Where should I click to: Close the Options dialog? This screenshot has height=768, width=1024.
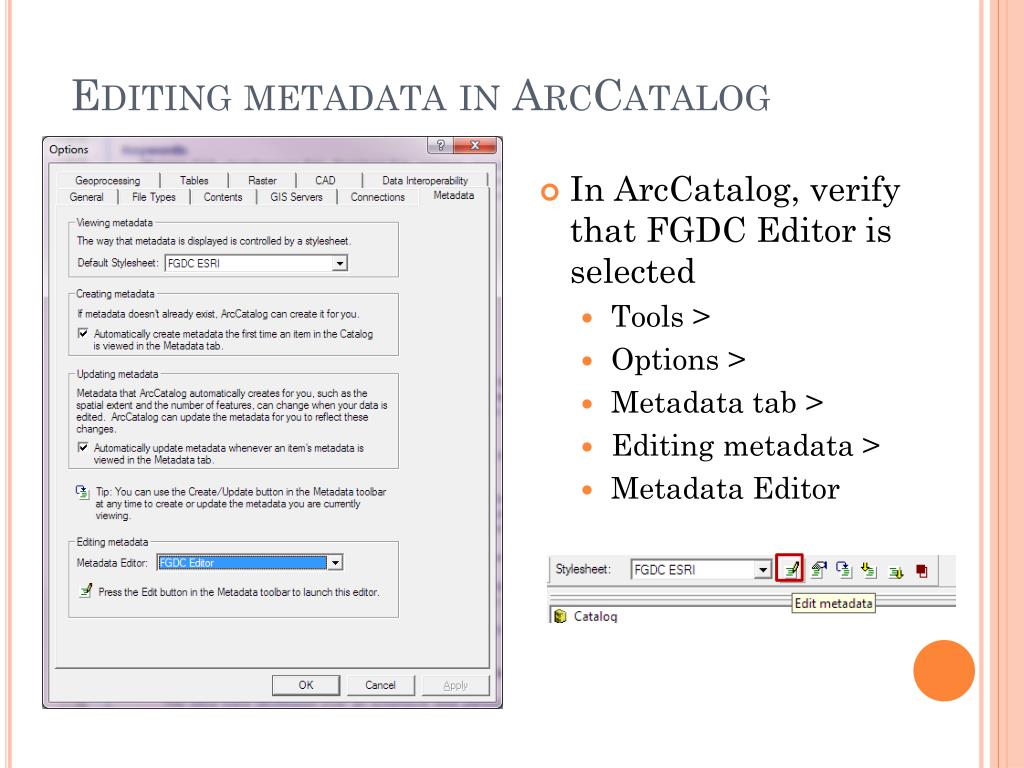point(475,146)
